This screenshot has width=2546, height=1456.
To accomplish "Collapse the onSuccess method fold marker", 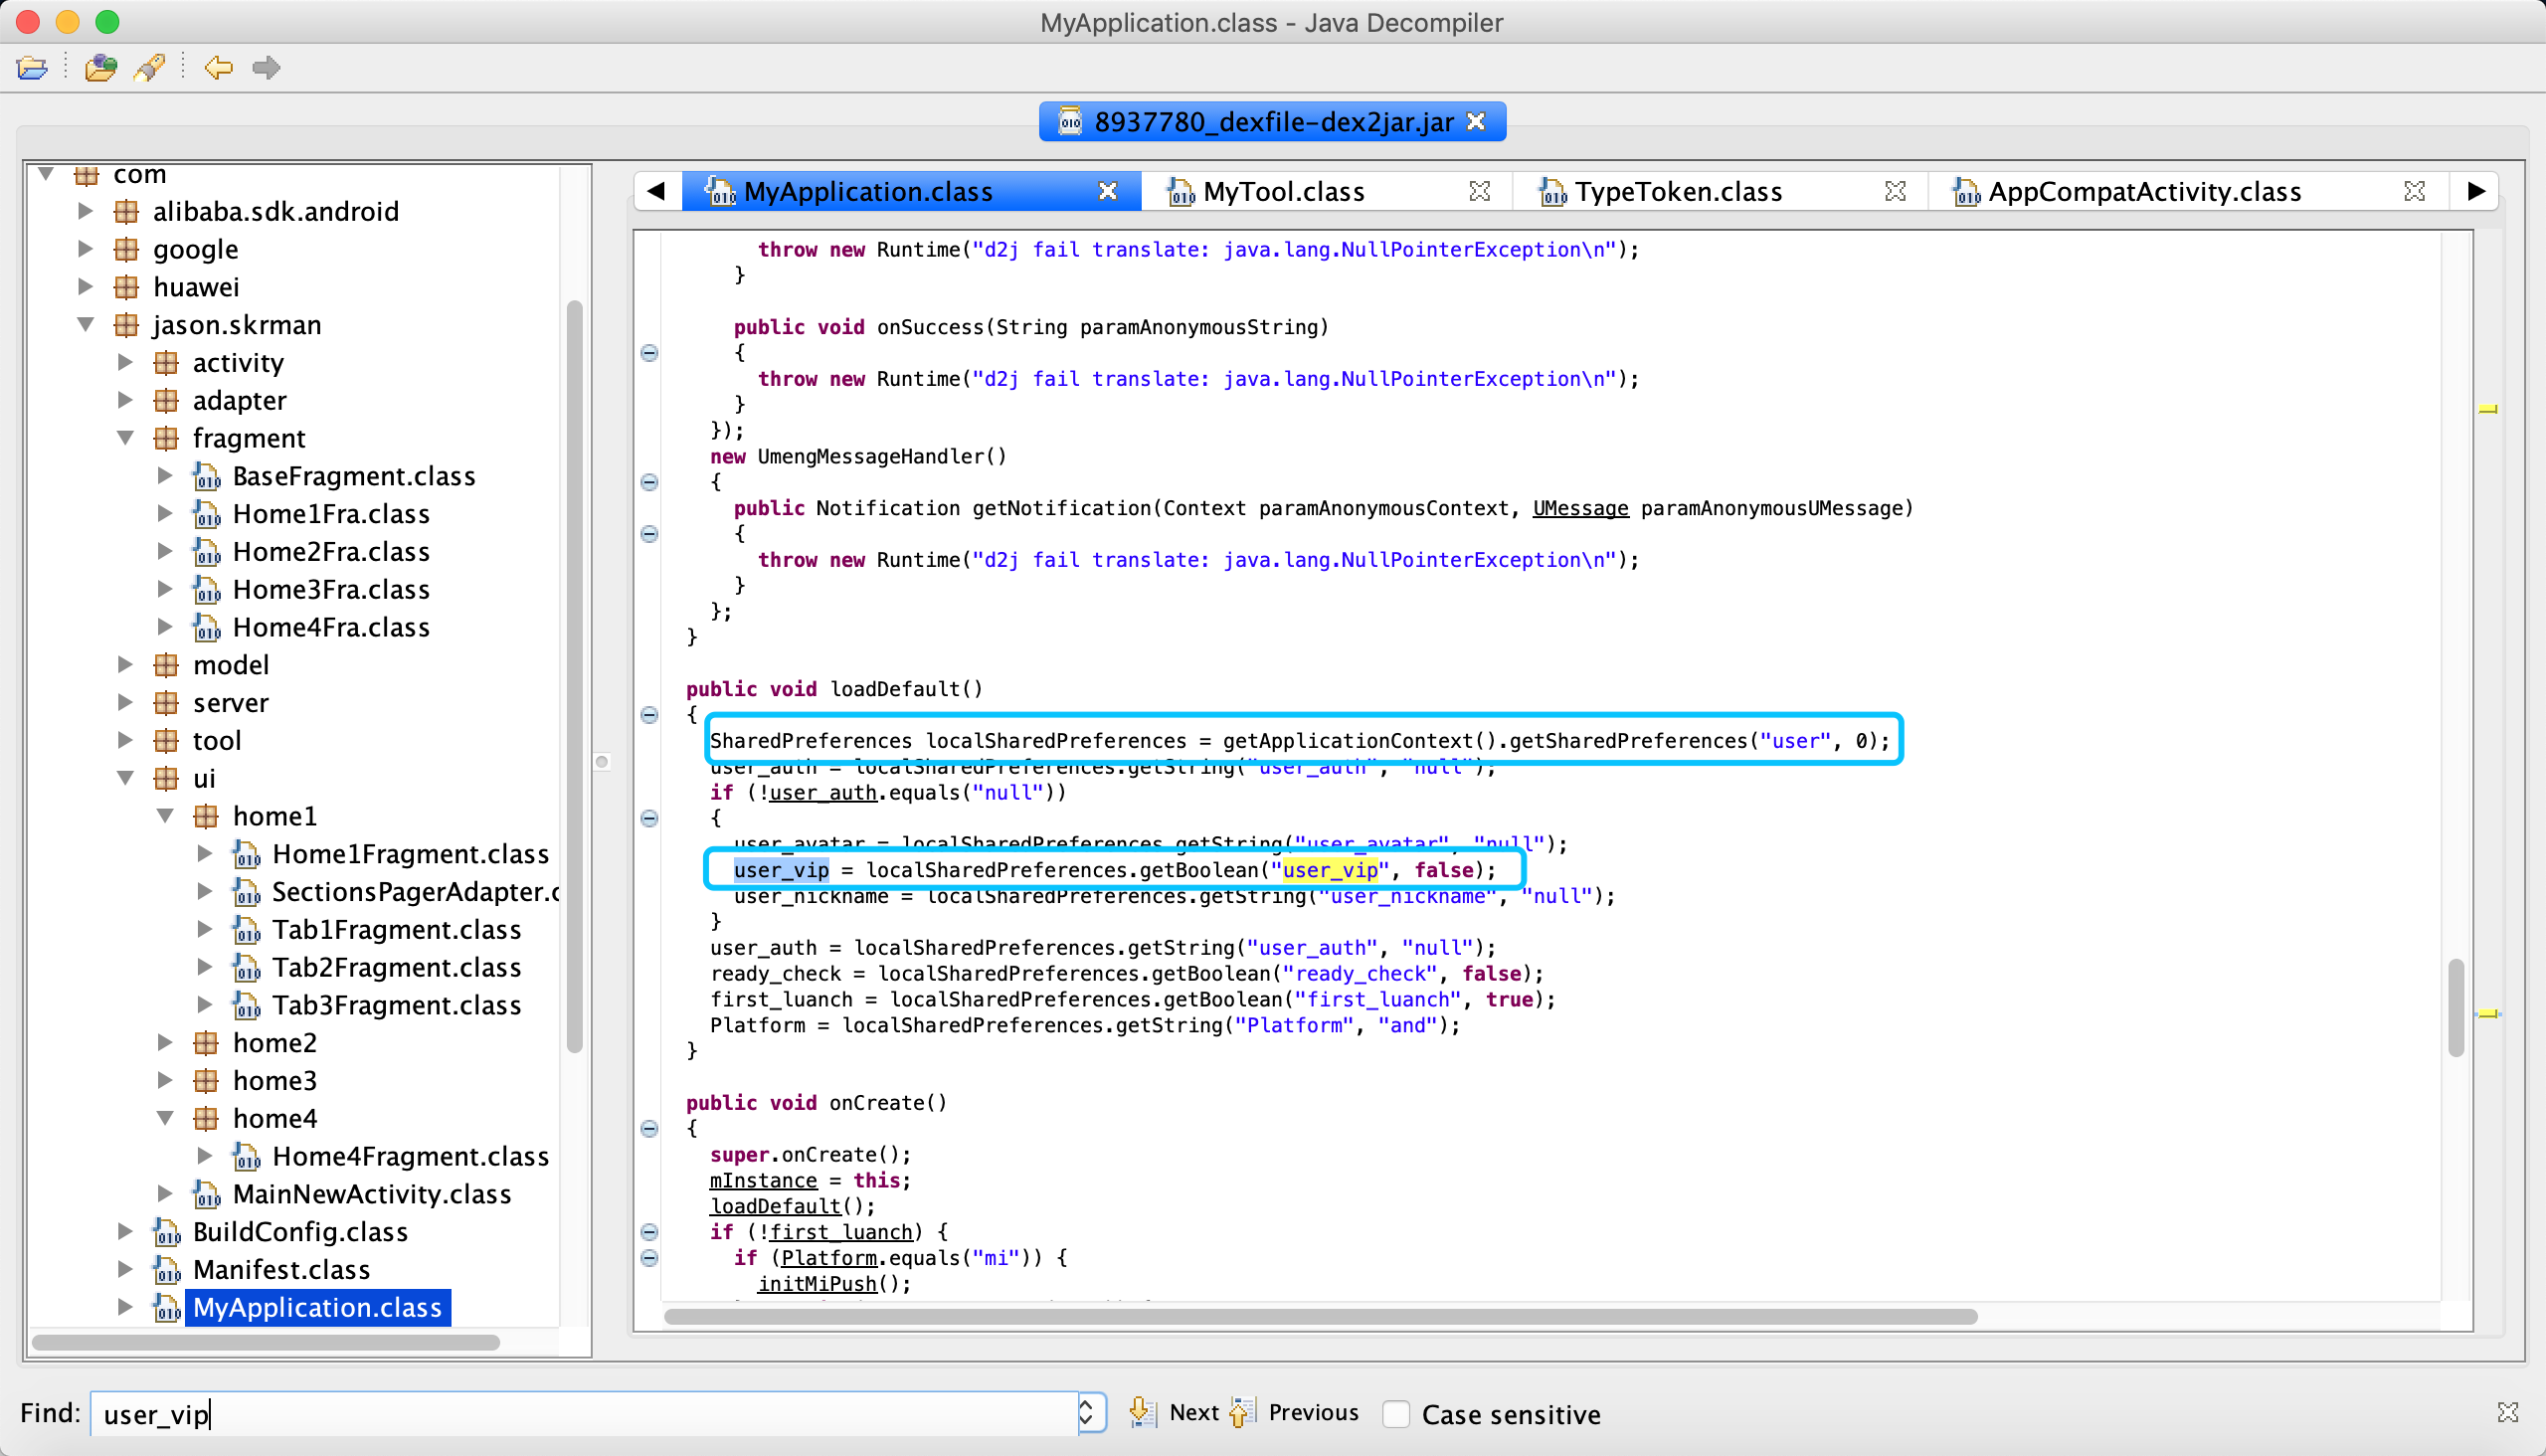I will click(650, 353).
